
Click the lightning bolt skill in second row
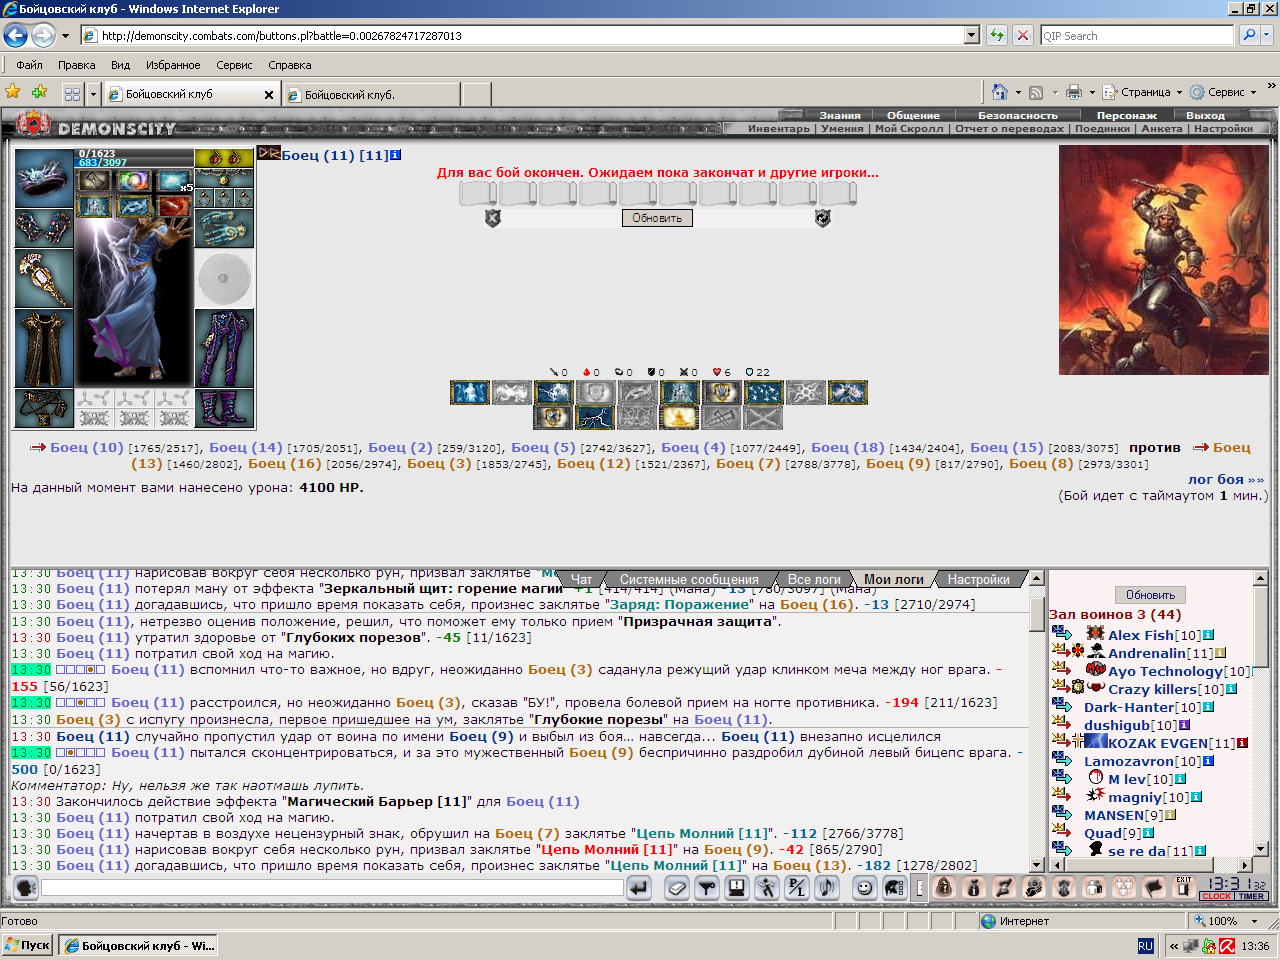594,417
